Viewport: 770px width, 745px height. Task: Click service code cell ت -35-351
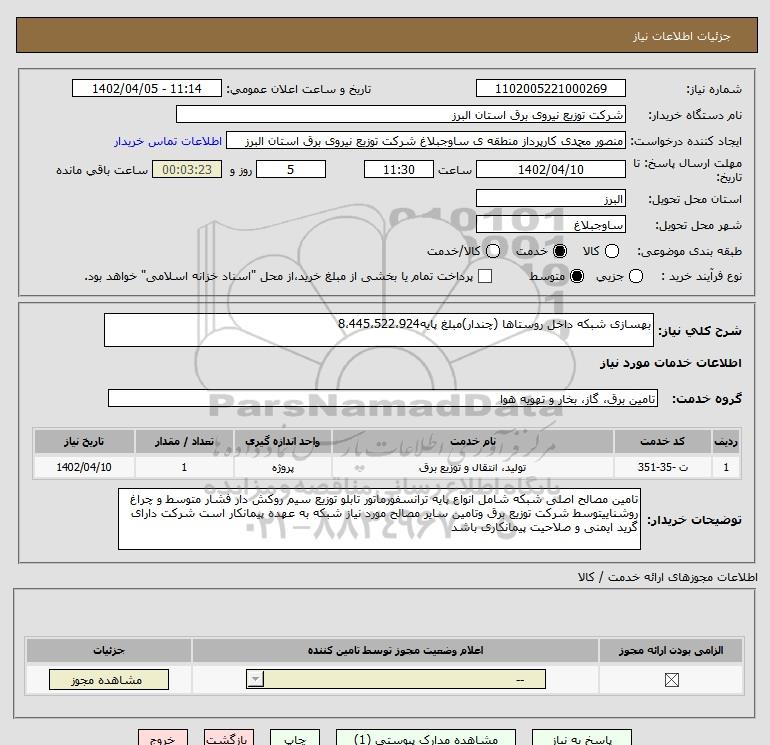pos(662,467)
